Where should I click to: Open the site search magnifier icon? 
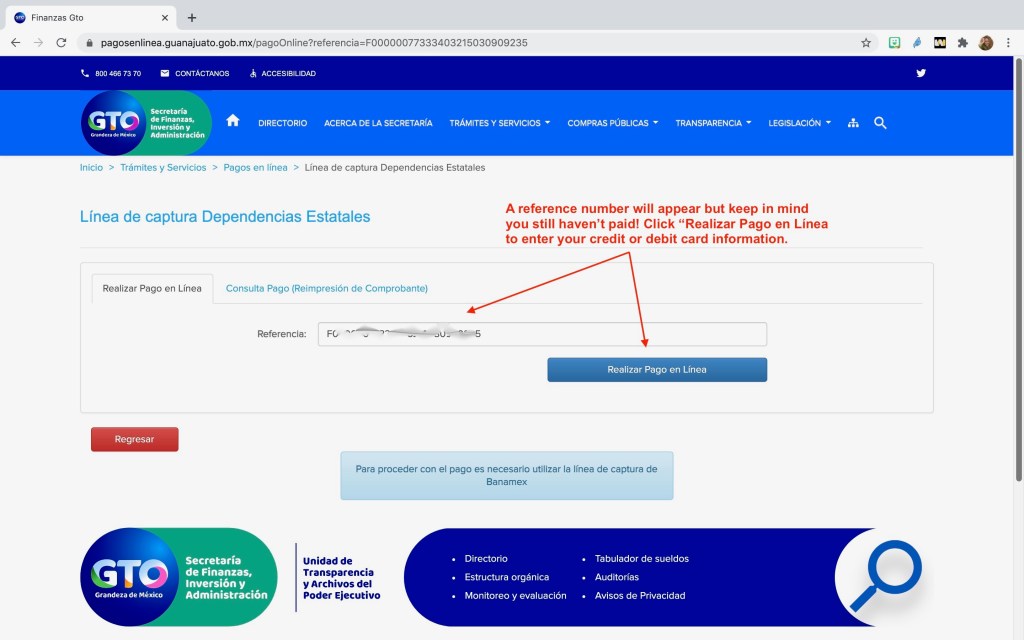click(880, 122)
